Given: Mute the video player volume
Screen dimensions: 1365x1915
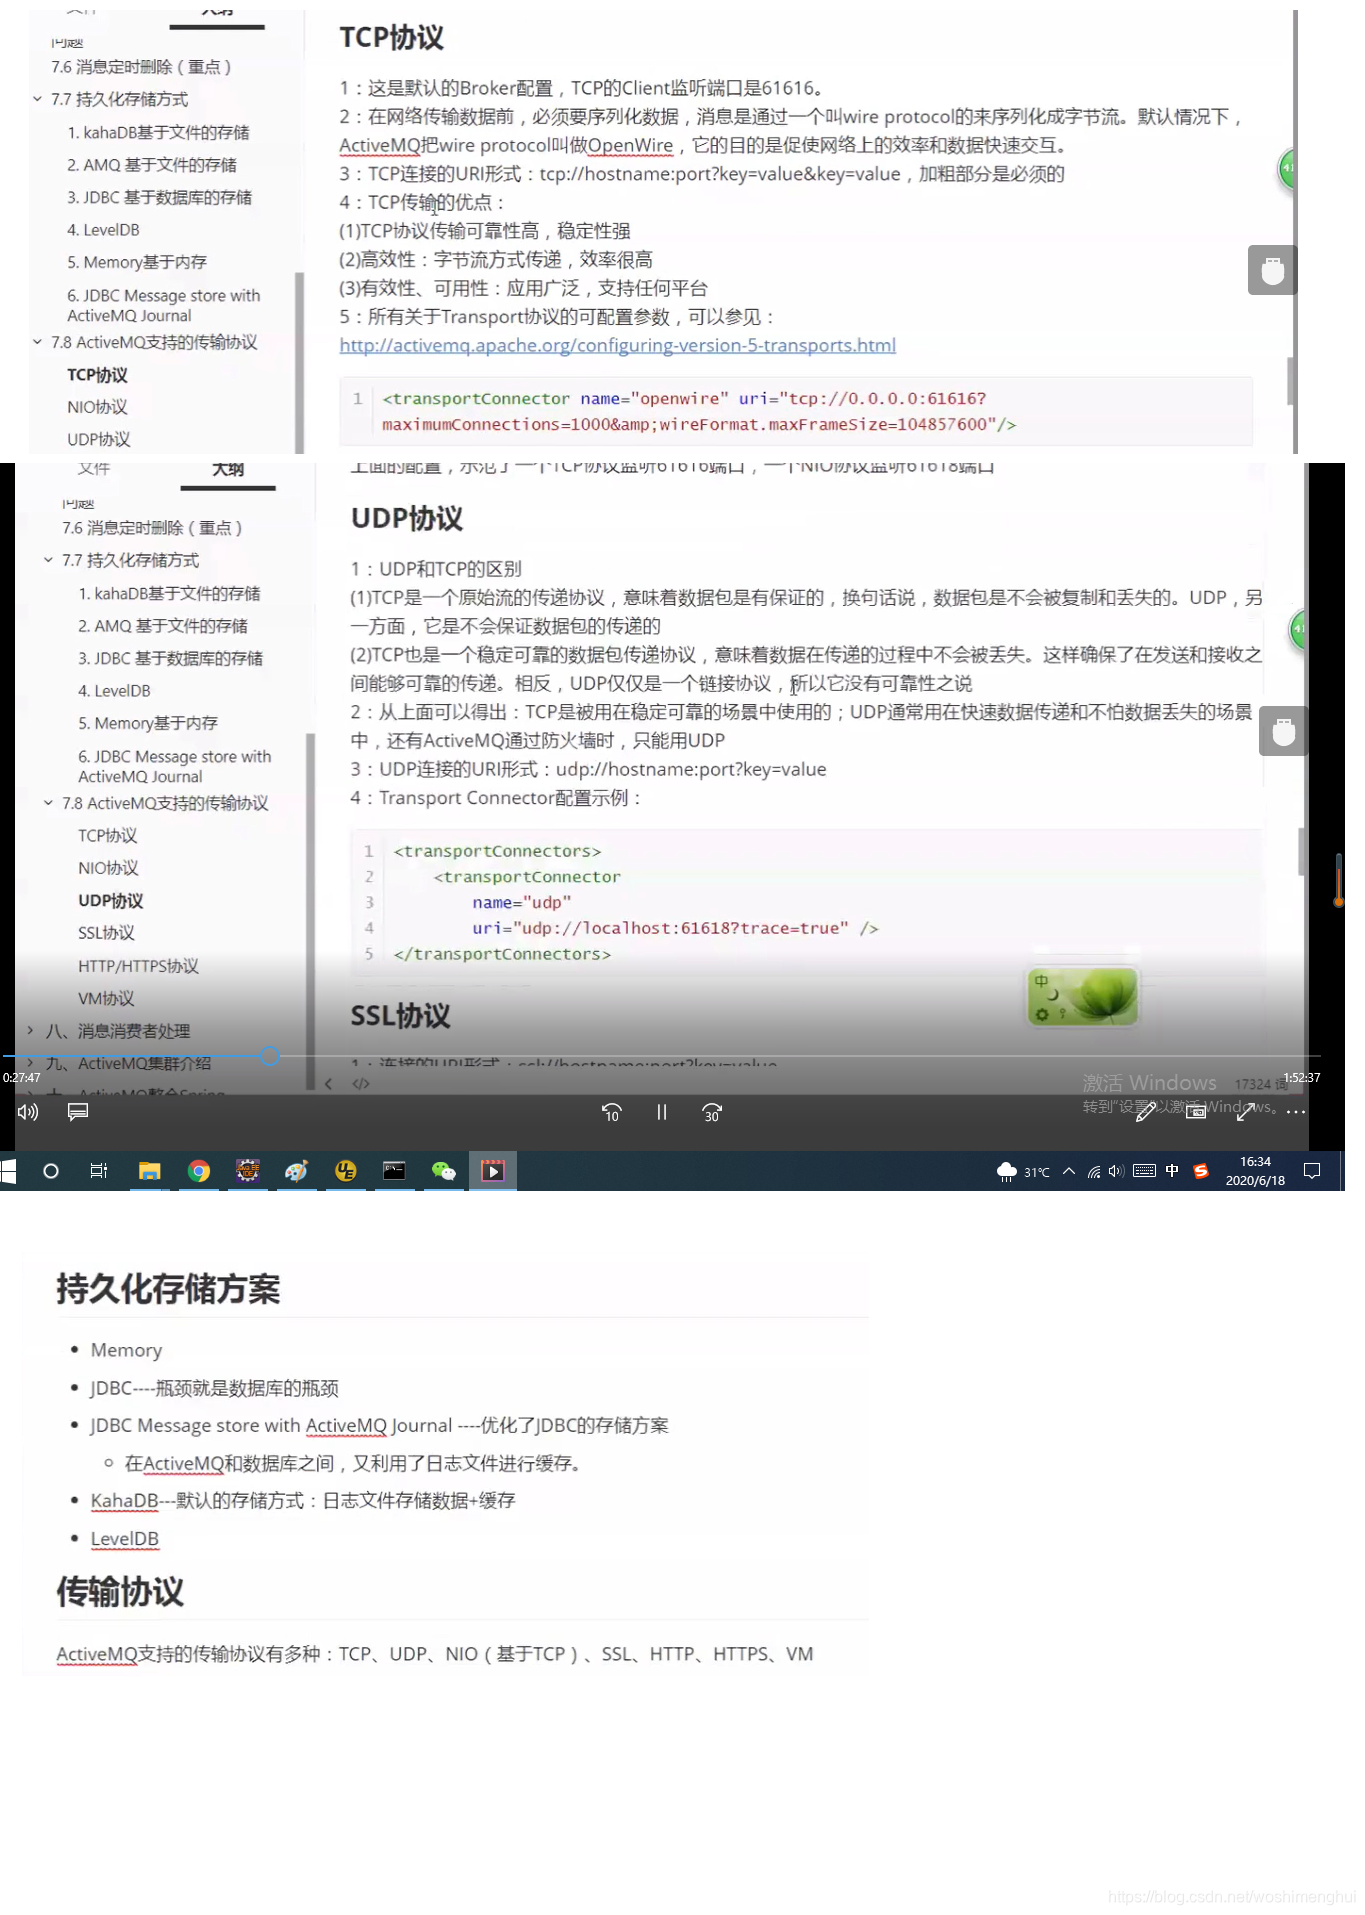Looking at the screenshot, I should click(x=28, y=1112).
